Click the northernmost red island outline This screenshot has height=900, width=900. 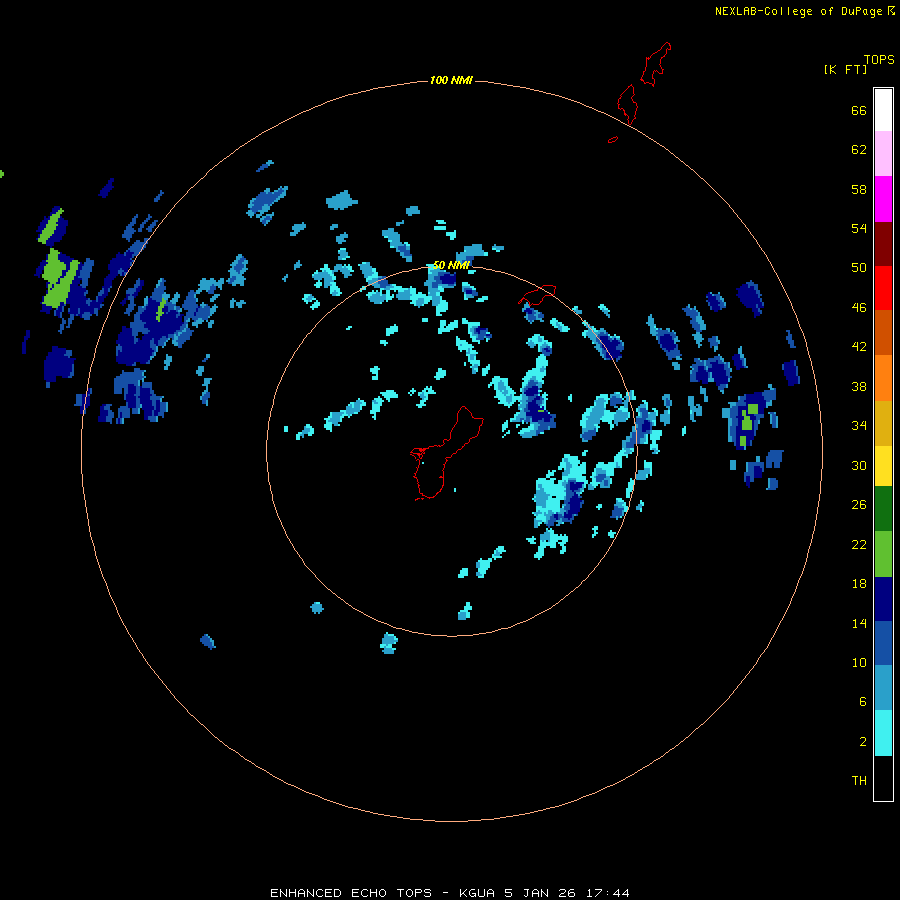pos(655,64)
